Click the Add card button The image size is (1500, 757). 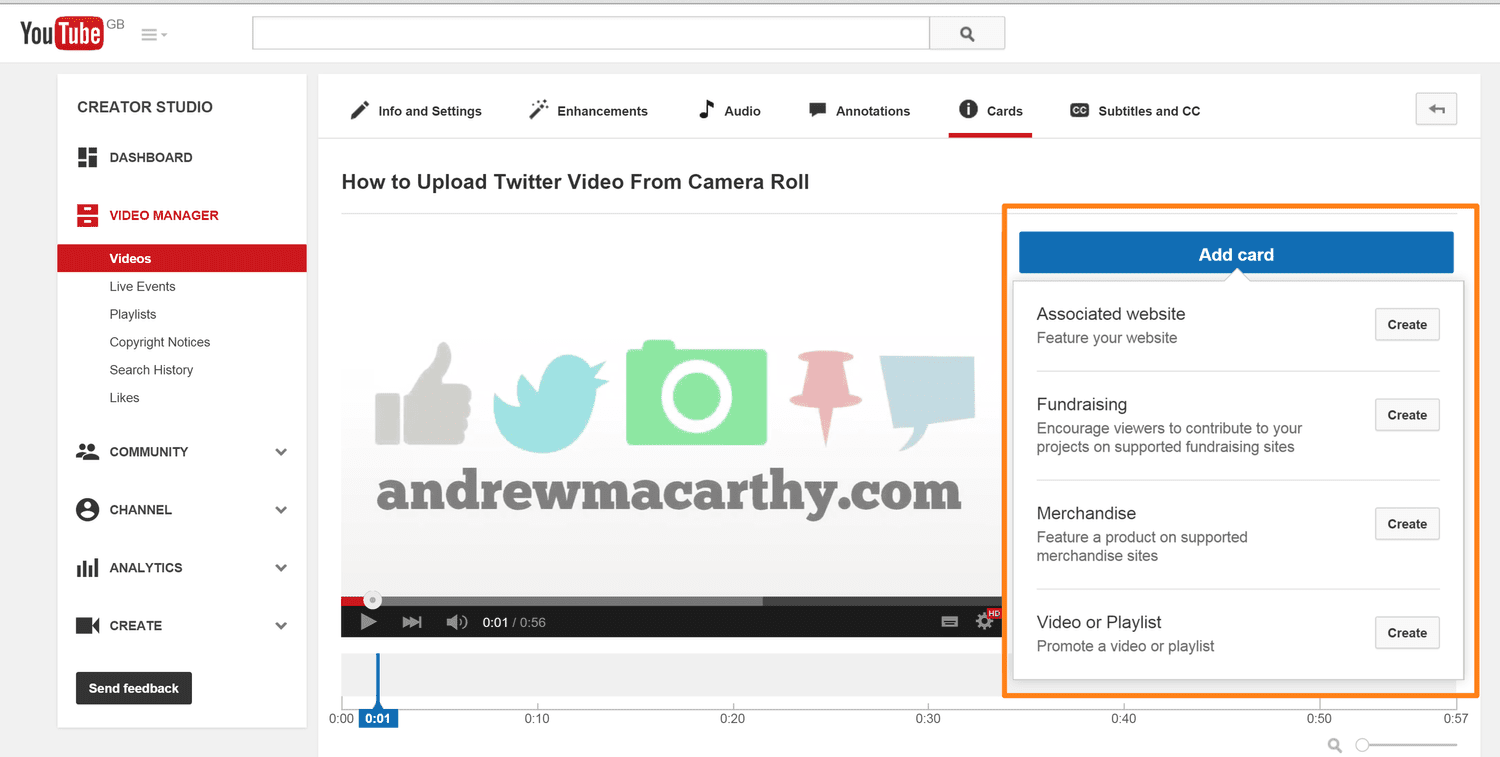click(1236, 253)
